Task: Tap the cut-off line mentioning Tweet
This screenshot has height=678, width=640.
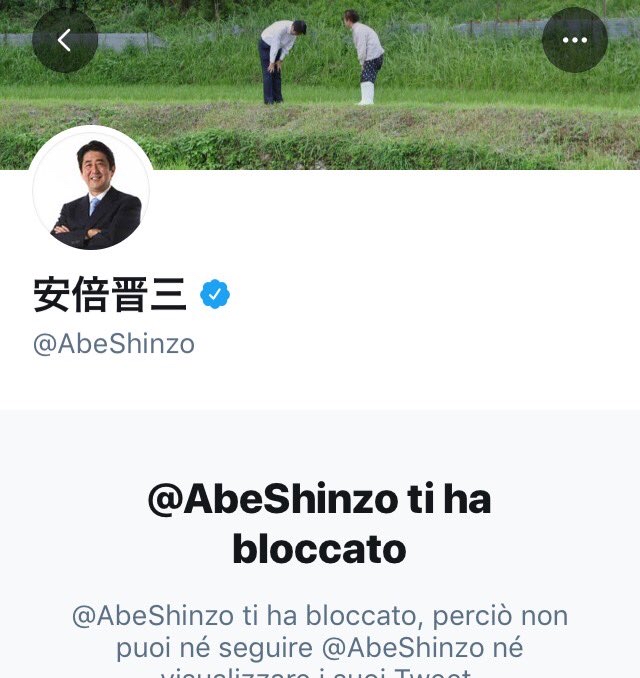Action: click(316, 673)
